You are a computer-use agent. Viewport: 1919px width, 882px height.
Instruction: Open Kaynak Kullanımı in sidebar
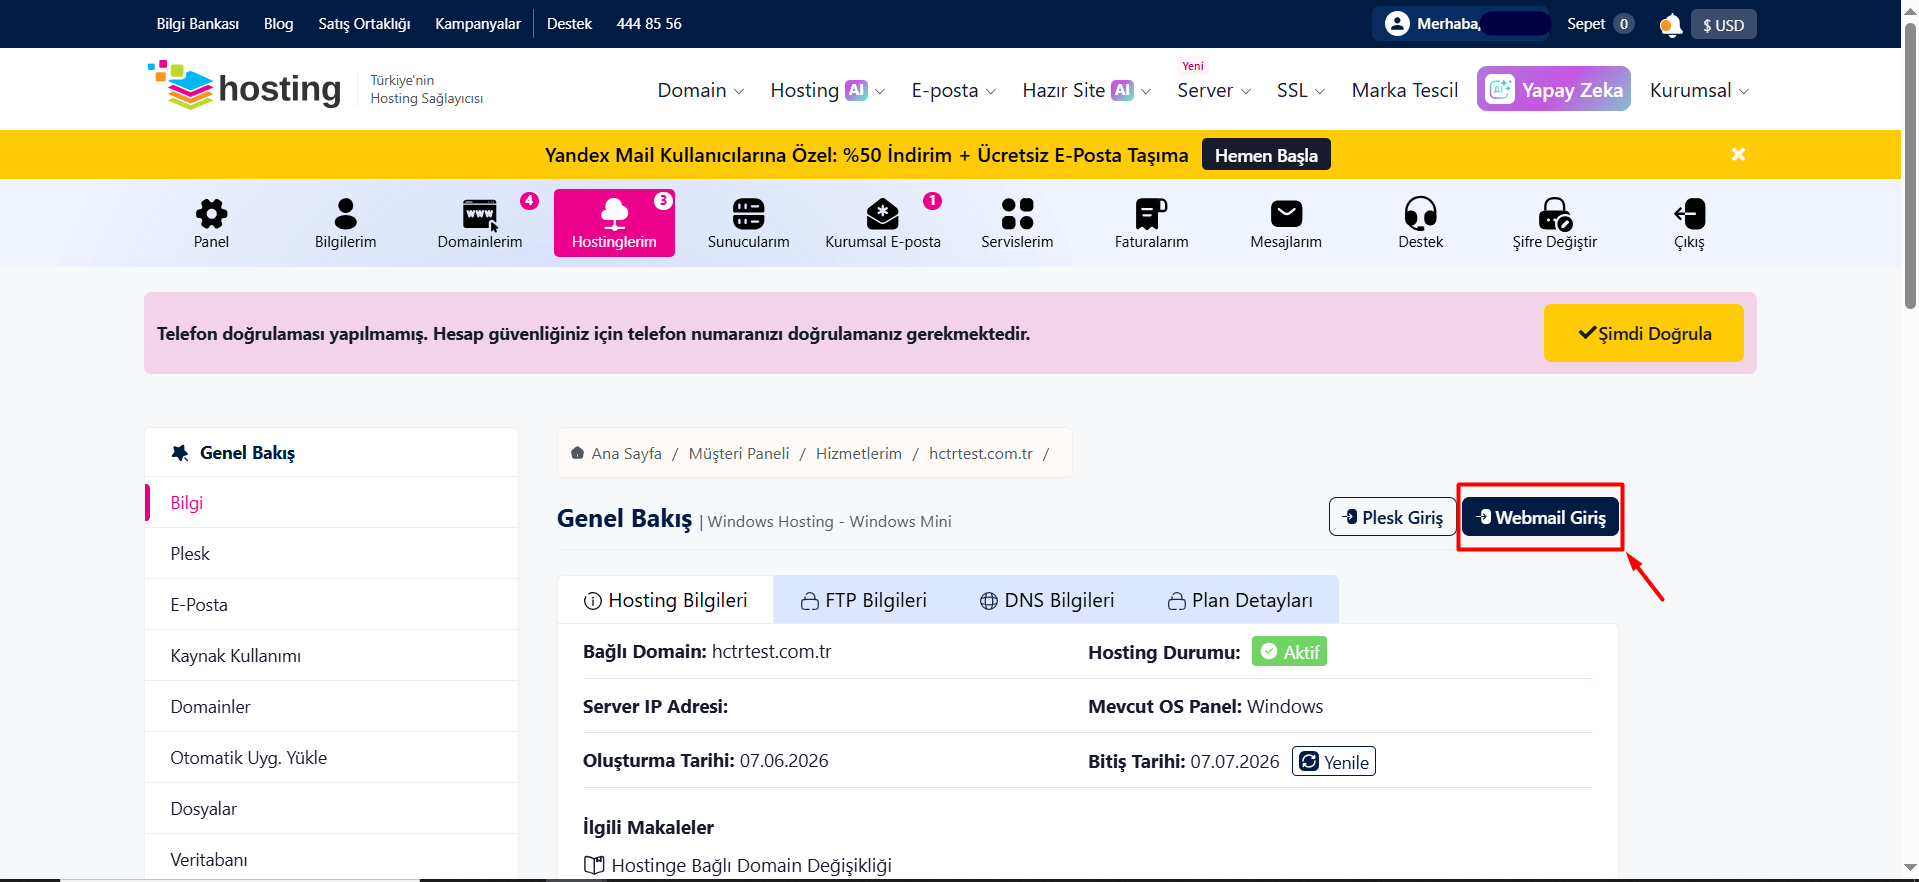coord(332,656)
